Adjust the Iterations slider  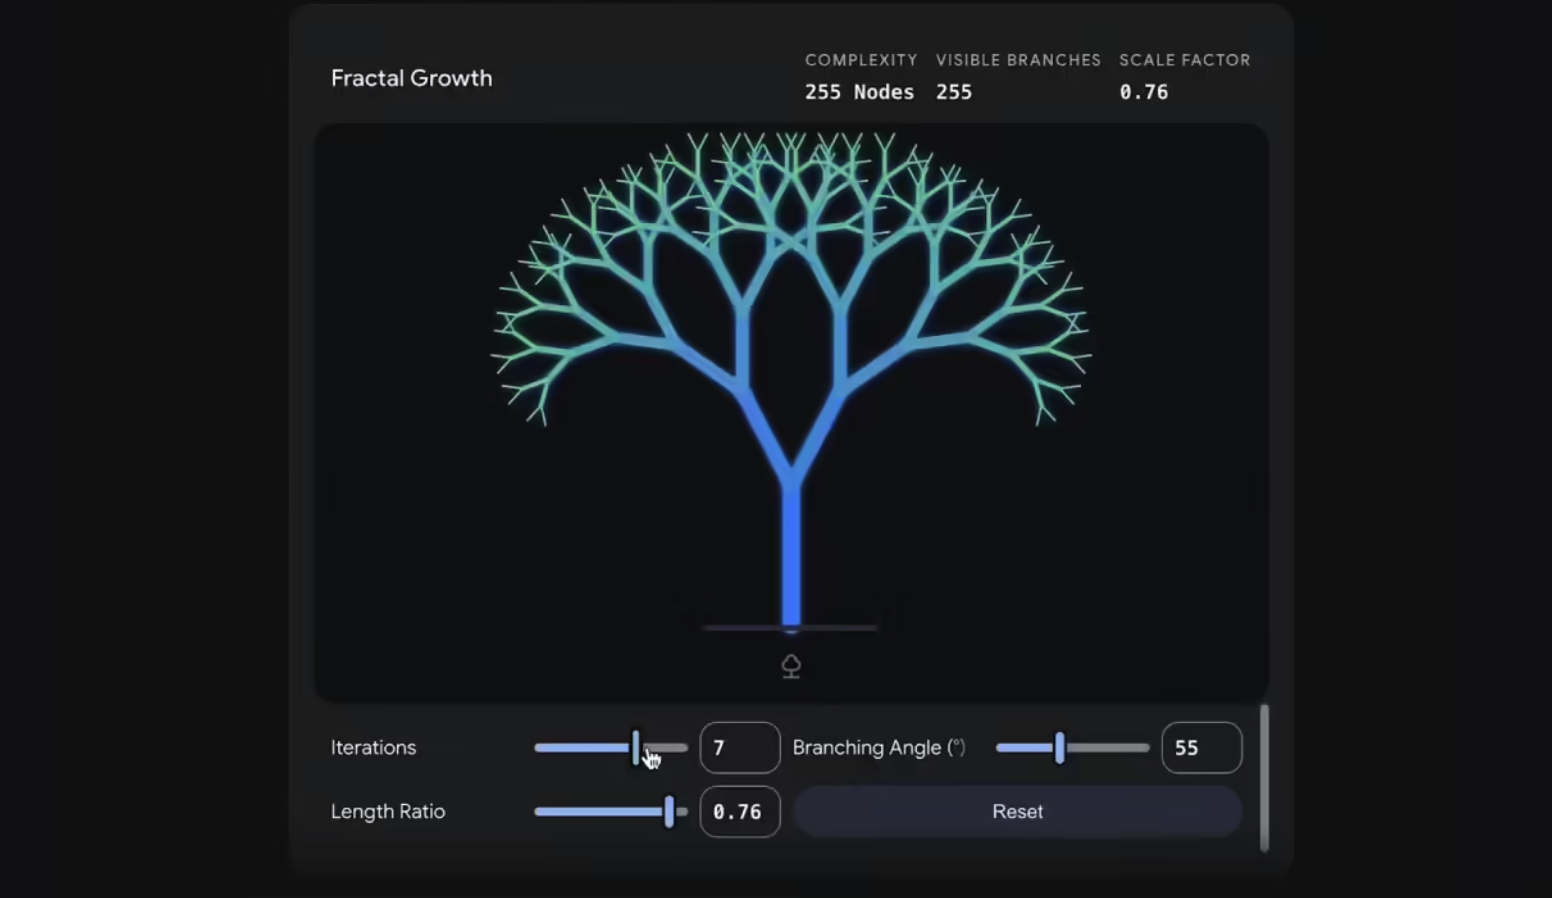pos(611,747)
